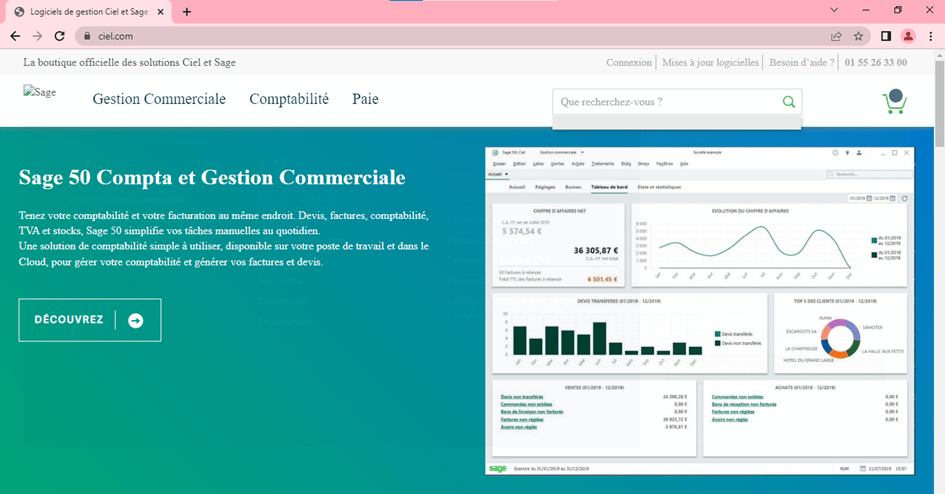Viewport: 945px width, 494px height.
Task: Open the shopping cart icon
Action: click(895, 101)
